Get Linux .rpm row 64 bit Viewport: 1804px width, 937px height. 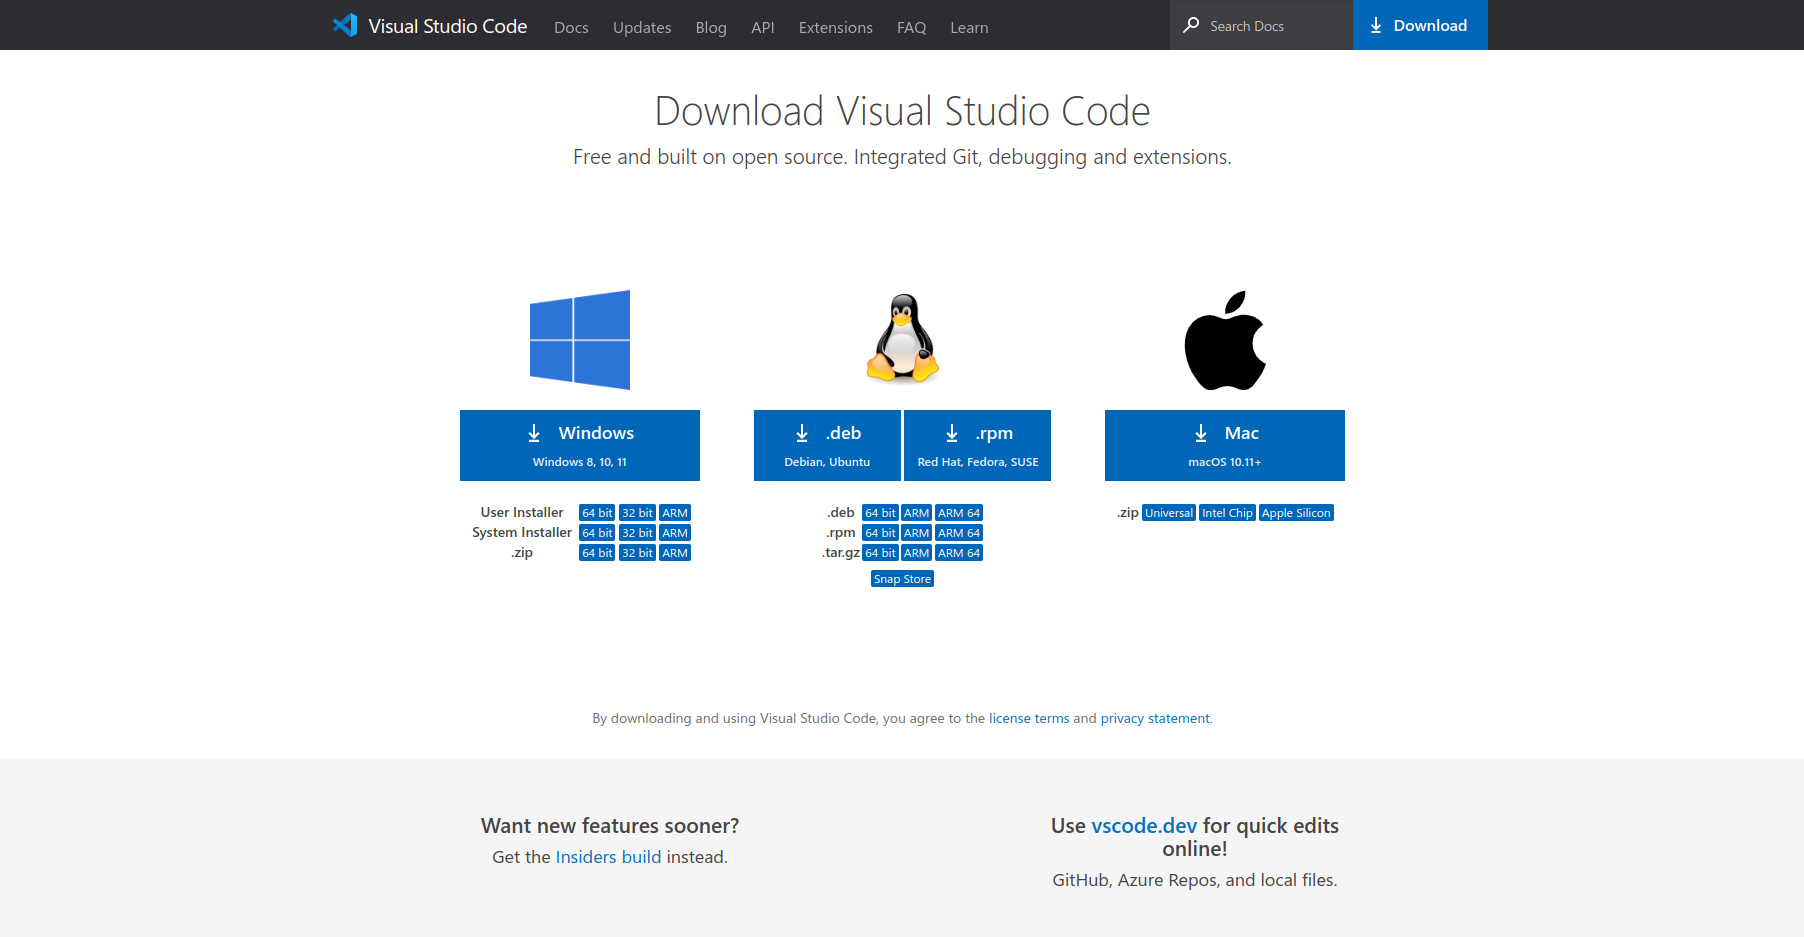click(880, 533)
